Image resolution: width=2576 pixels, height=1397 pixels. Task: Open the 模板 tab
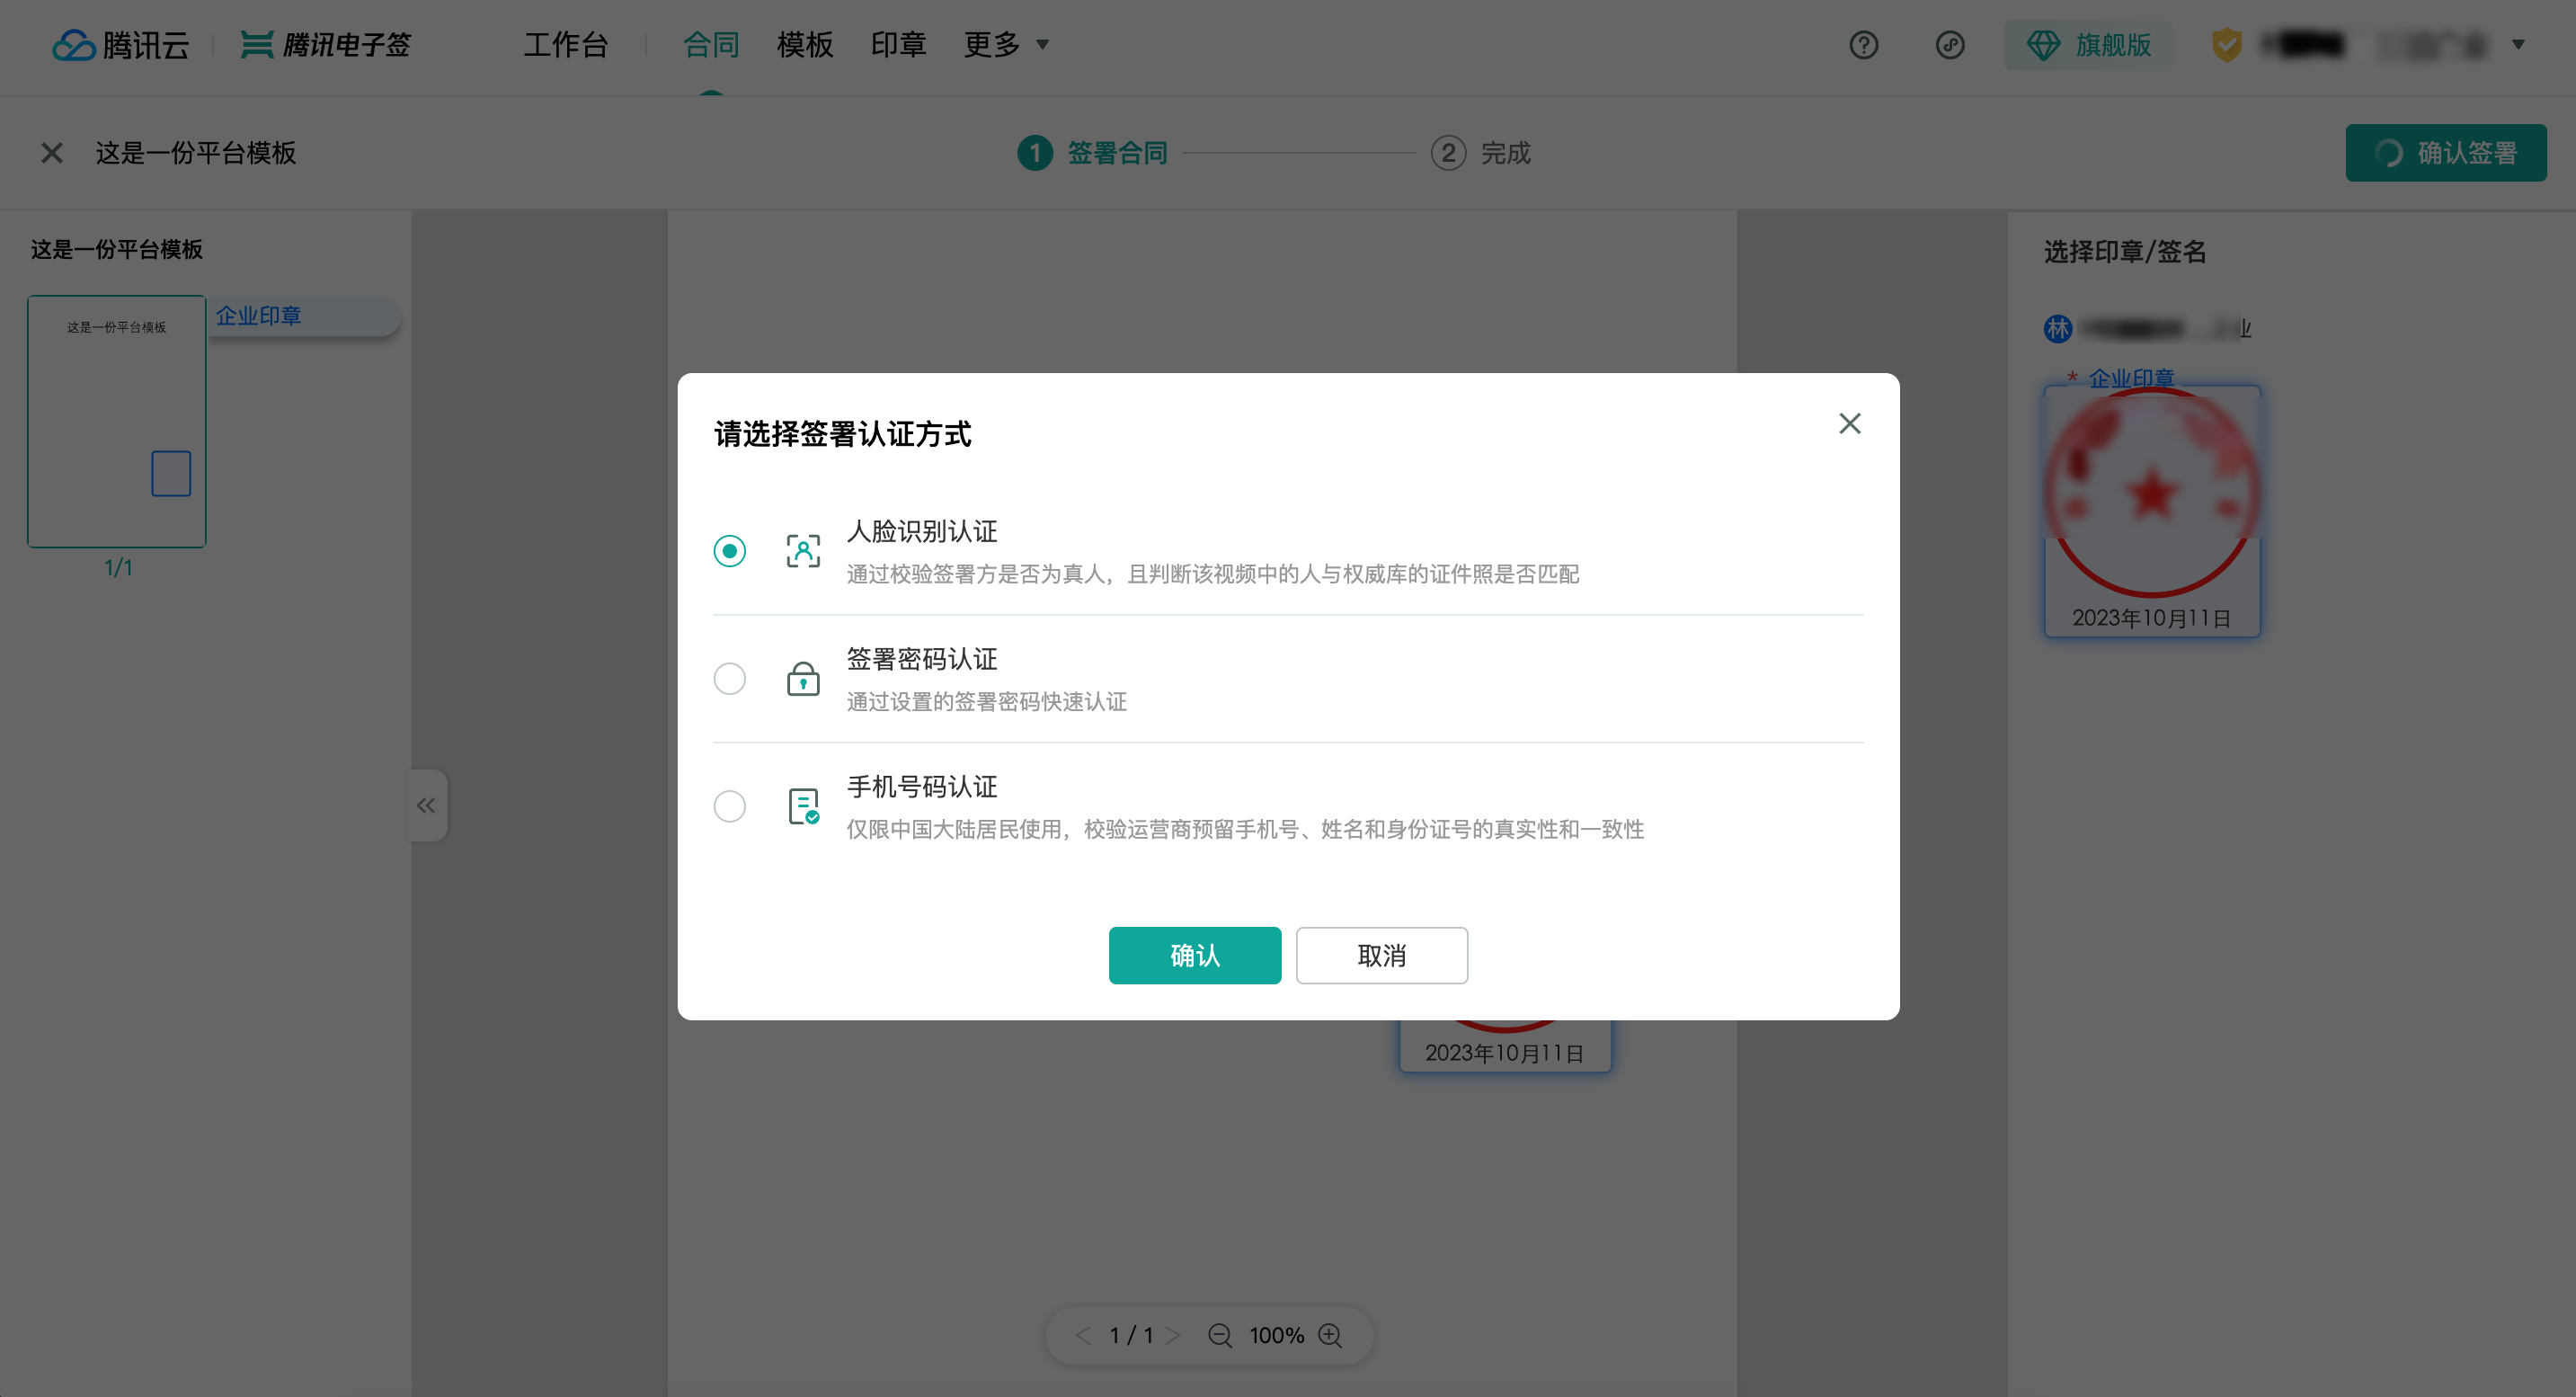(x=804, y=45)
